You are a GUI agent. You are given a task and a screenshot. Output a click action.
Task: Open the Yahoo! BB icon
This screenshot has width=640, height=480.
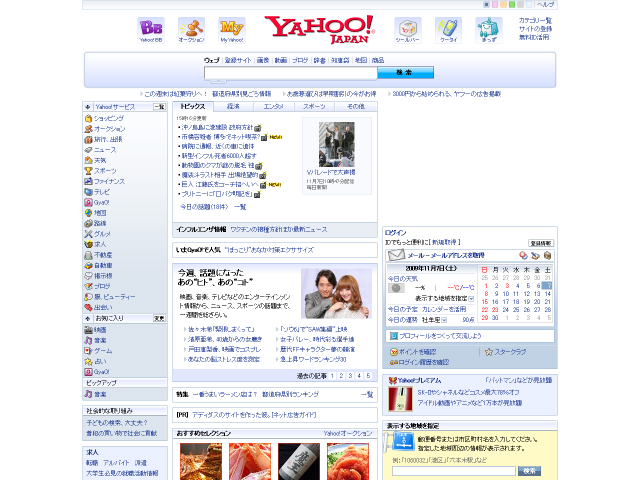click(151, 30)
